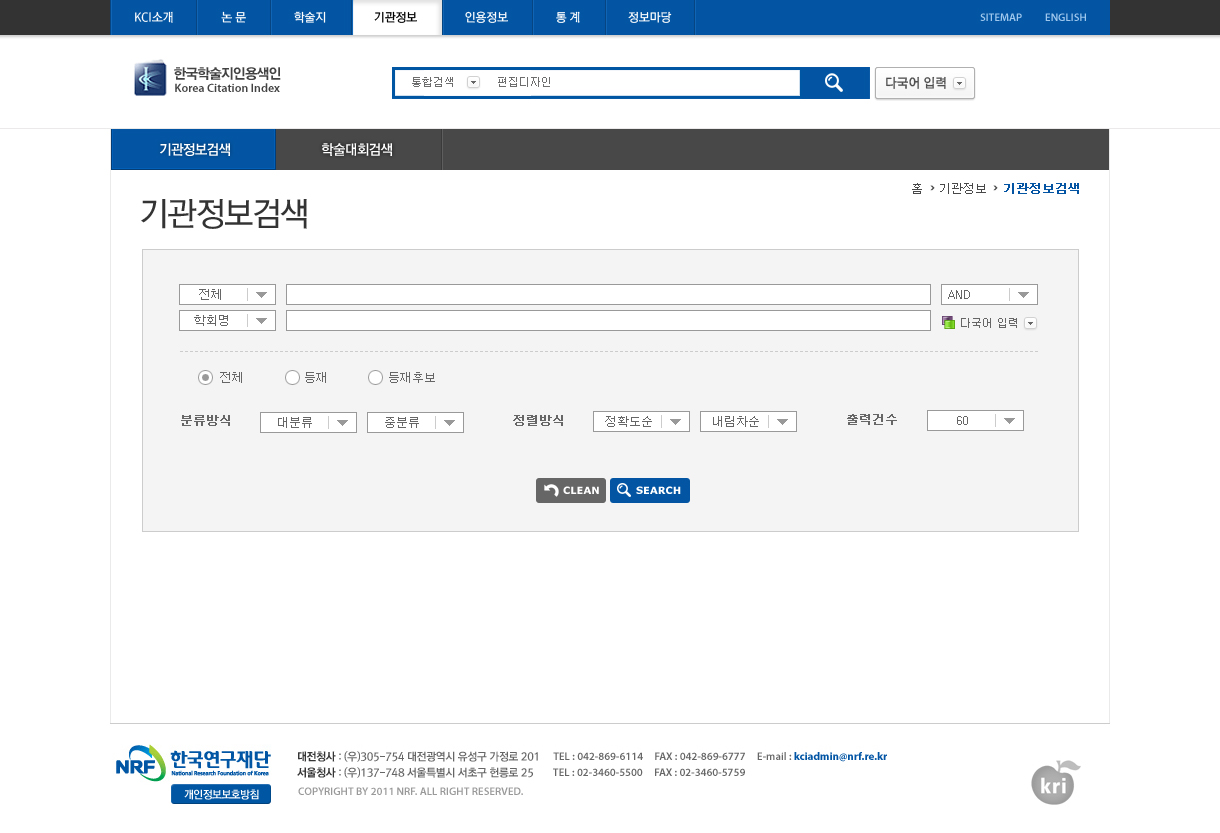Click the 정렬방식 label
Viewport: 1220px width, 833px height.
[x=538, y=420]
